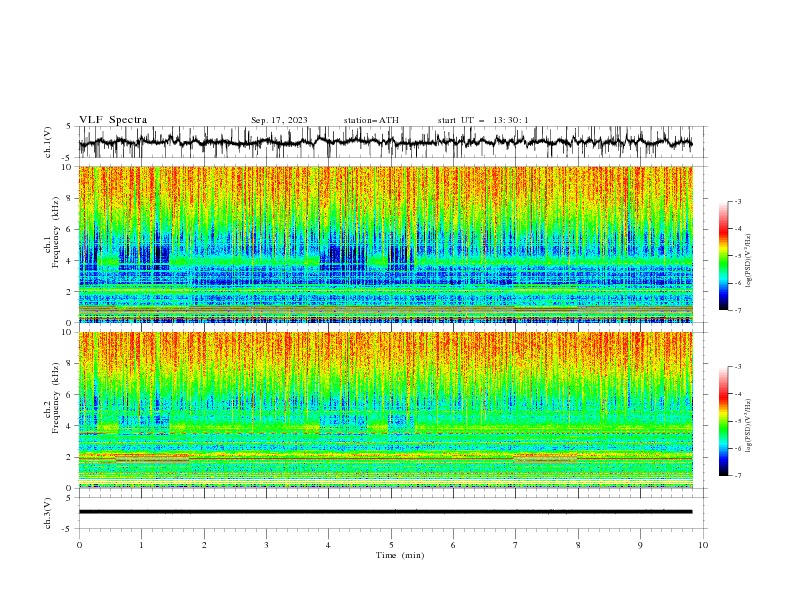792x612 pixels.
Task: Click time axis tick label "0"
Action: click(79, 545)
